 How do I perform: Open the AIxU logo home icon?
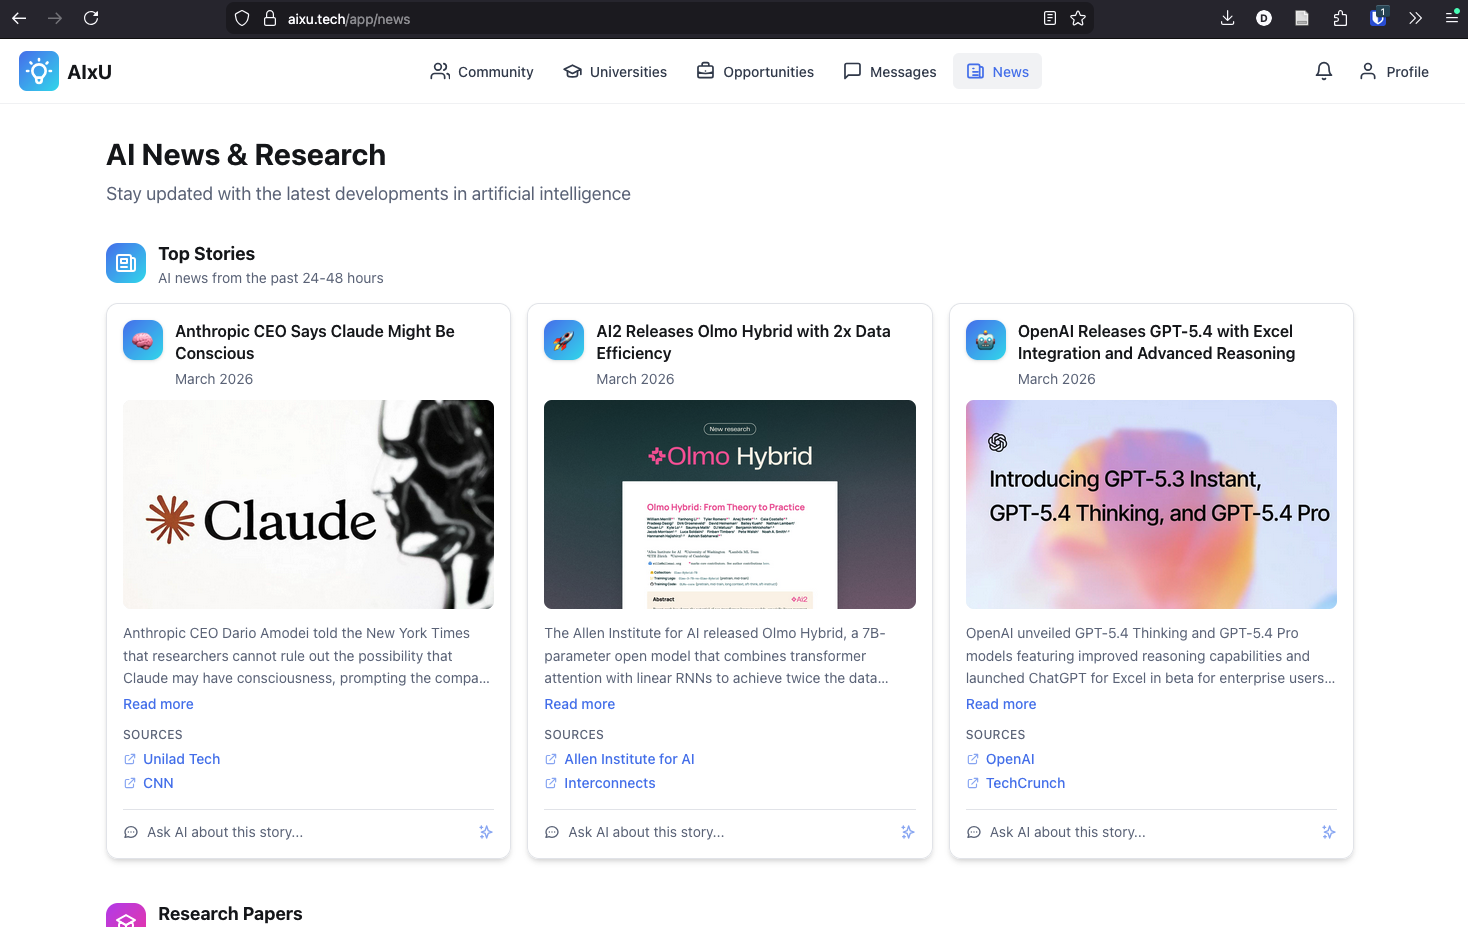38,71
